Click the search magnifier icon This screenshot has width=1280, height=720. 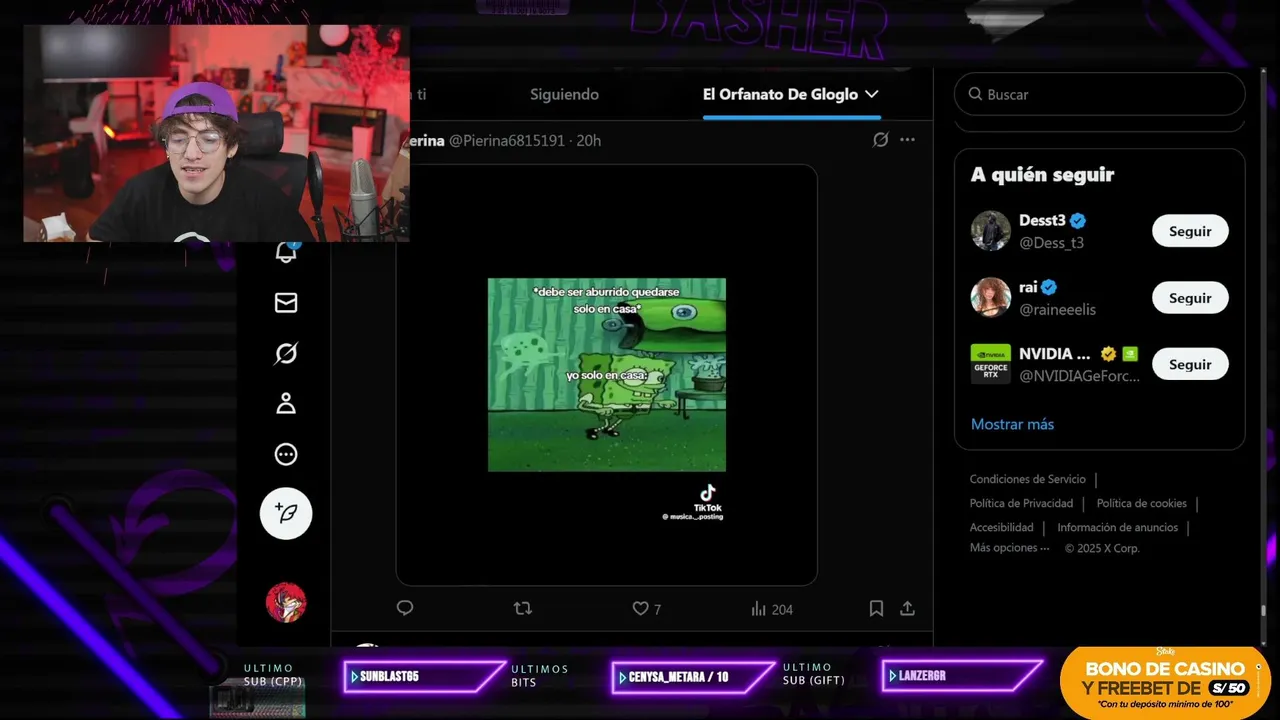(975, 94)
